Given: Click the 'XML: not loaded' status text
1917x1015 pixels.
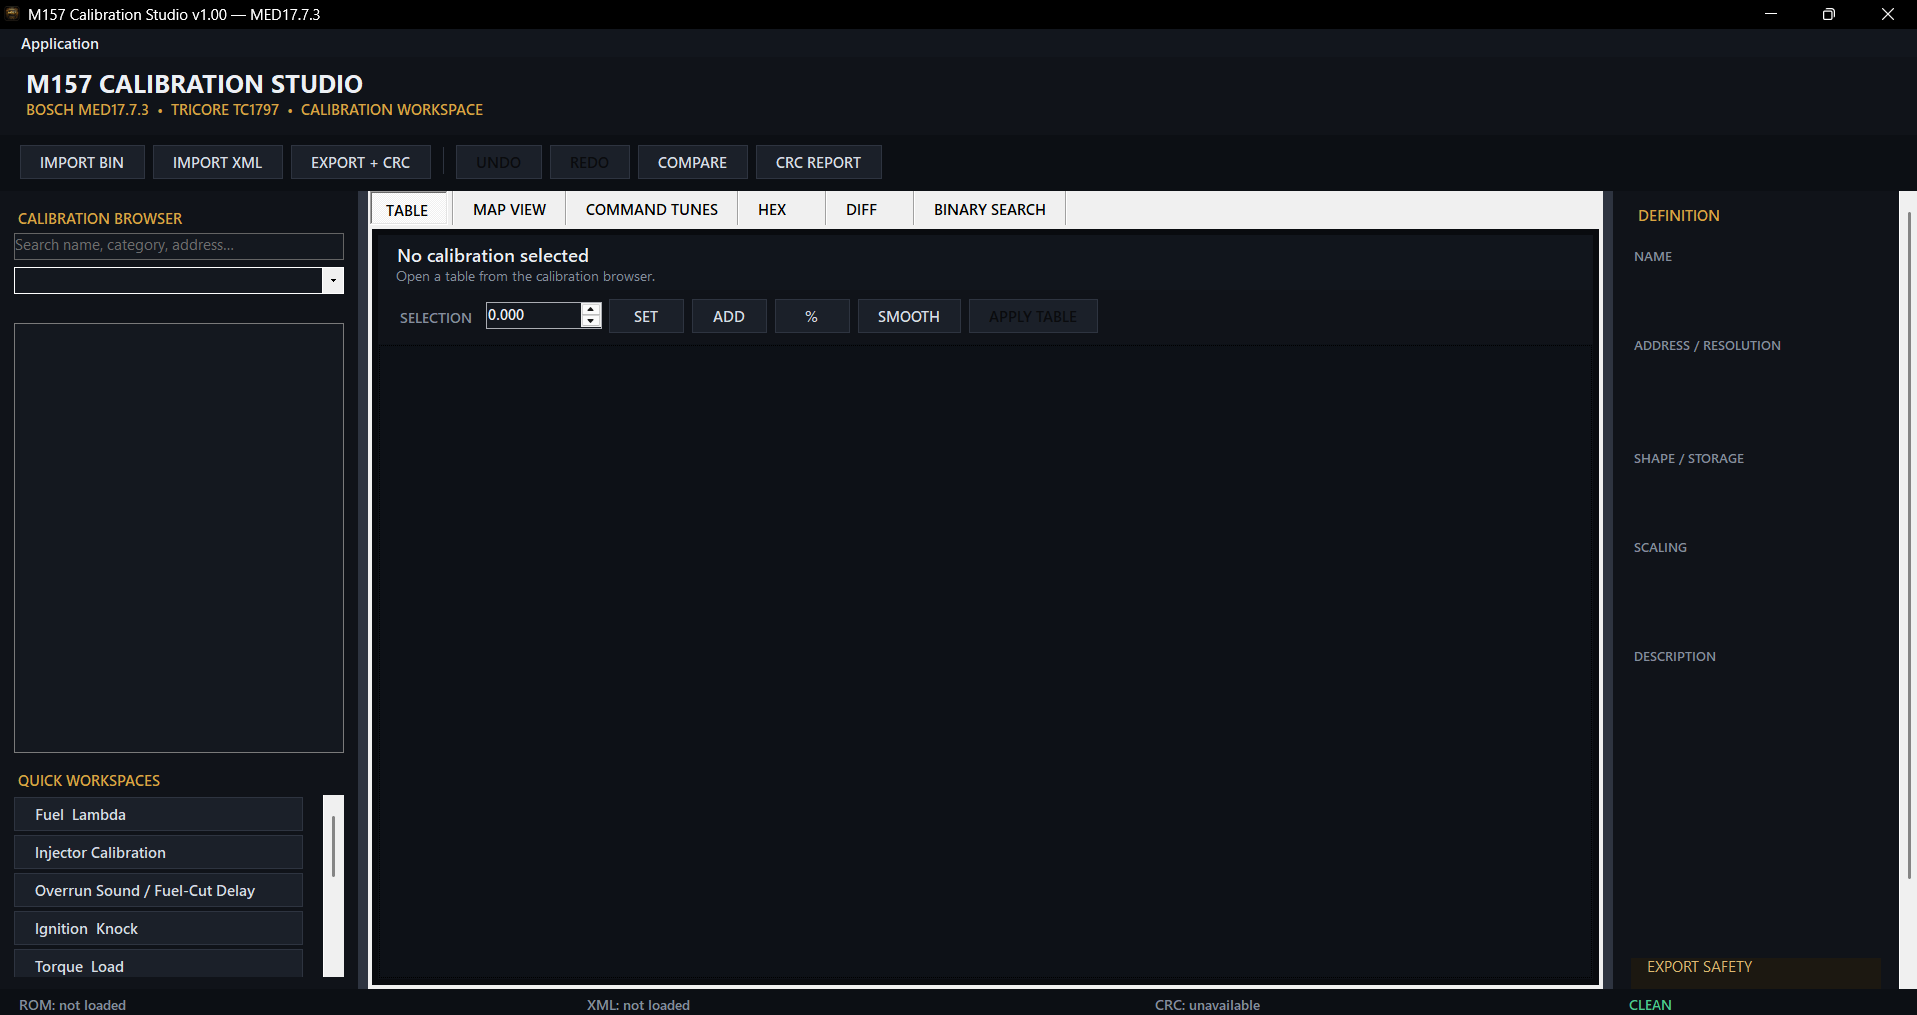Looking at the screenshot, I should click(x=638, y=1005).
